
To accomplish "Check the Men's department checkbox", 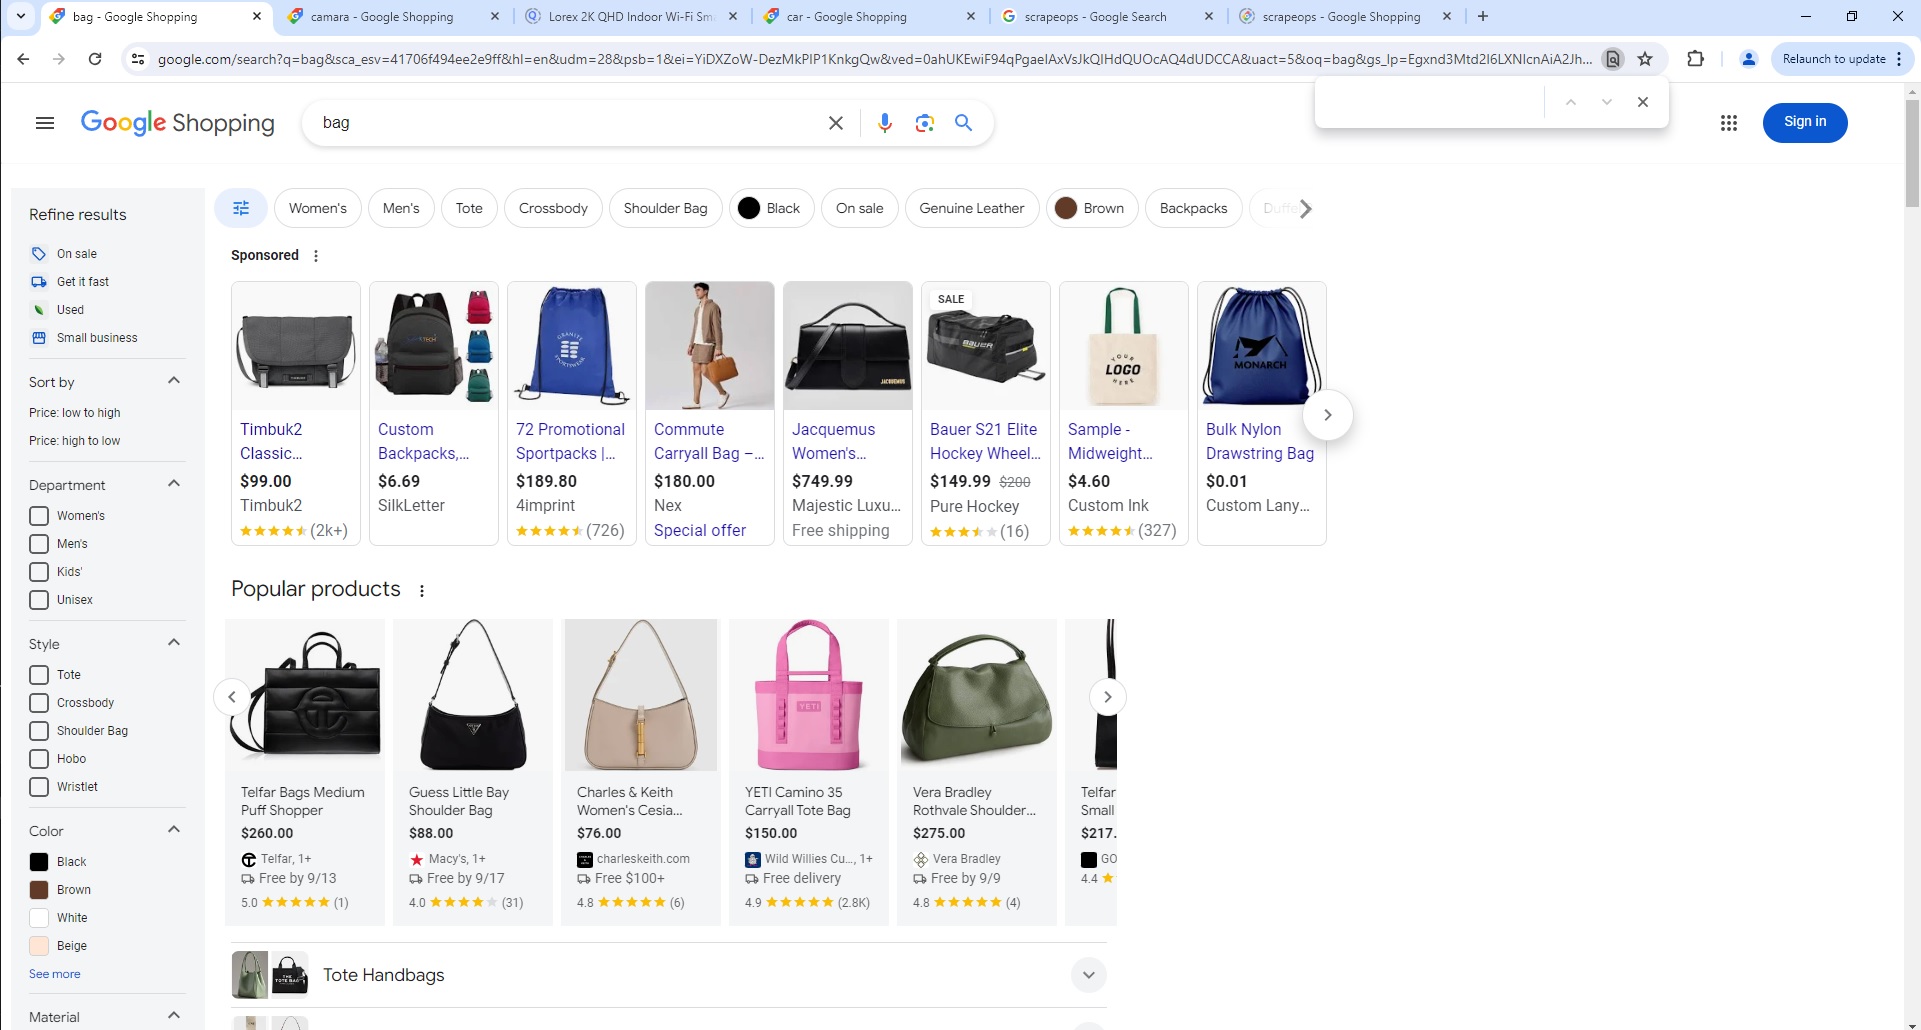I will 38,543.
